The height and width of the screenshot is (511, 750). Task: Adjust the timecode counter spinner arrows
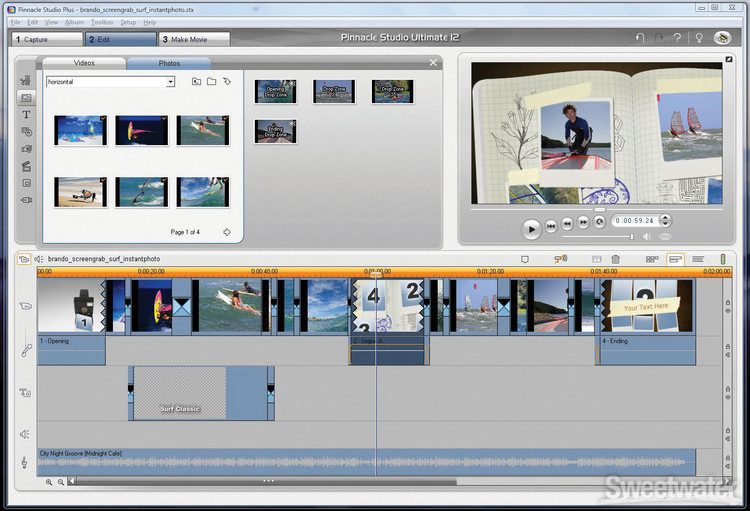(x=666, y=220)
